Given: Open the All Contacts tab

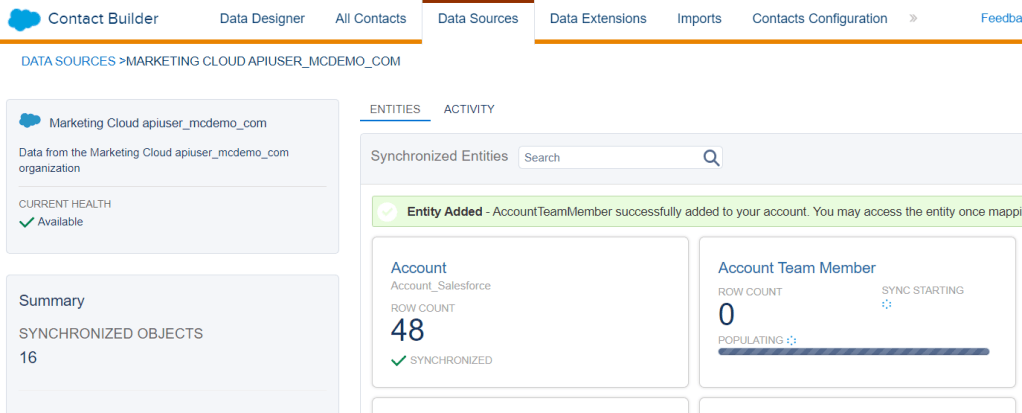Looking at the screenshot, I should pos(371,19).
